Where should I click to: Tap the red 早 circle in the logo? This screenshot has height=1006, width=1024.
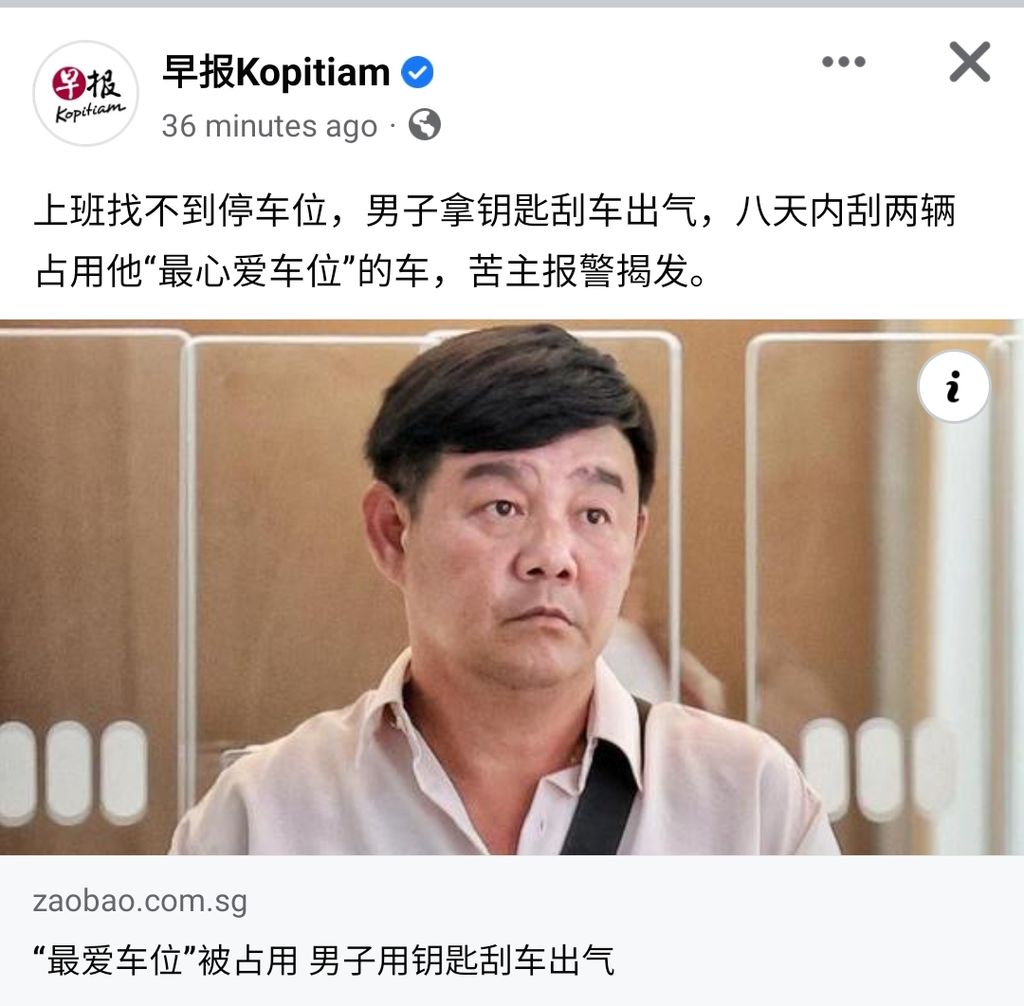click(69, 83)
